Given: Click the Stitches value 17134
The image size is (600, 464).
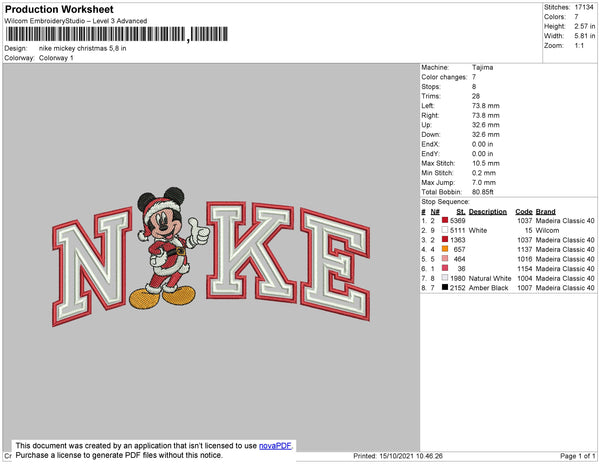Looking at the screenshot, I should (584, 7).
